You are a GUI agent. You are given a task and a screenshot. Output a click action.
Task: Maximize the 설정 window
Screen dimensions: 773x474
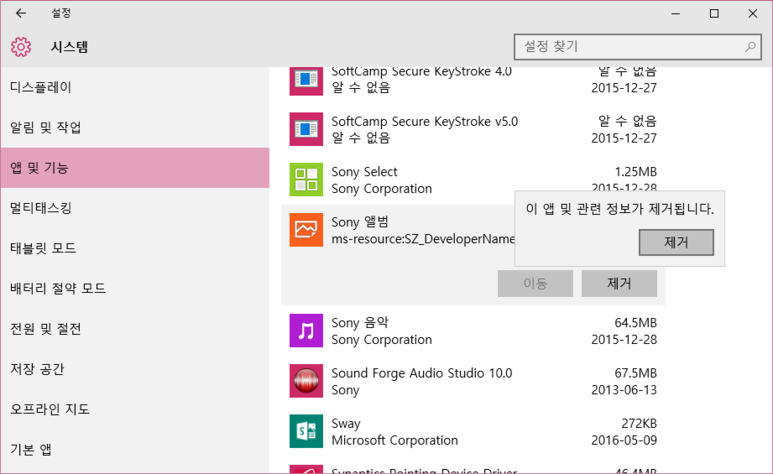click(714, 14)
